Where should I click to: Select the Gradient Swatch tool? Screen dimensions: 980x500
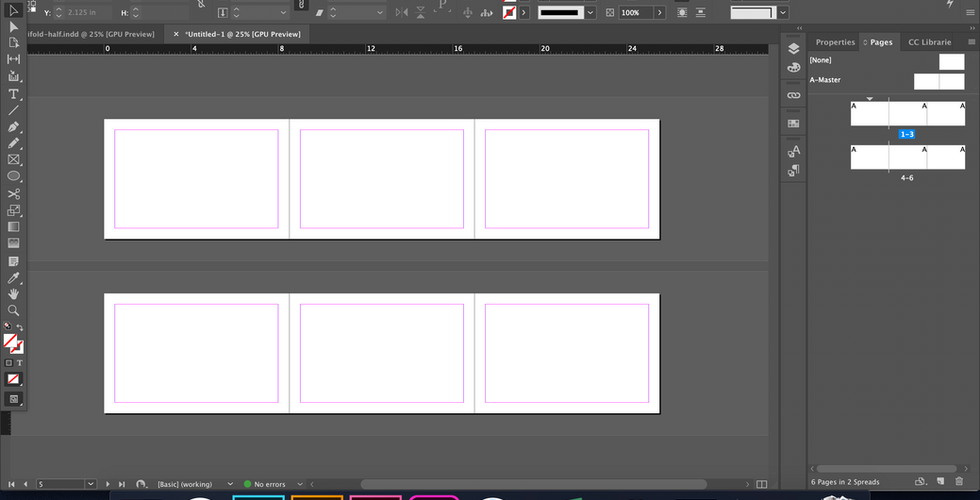(x=13, y=227)
